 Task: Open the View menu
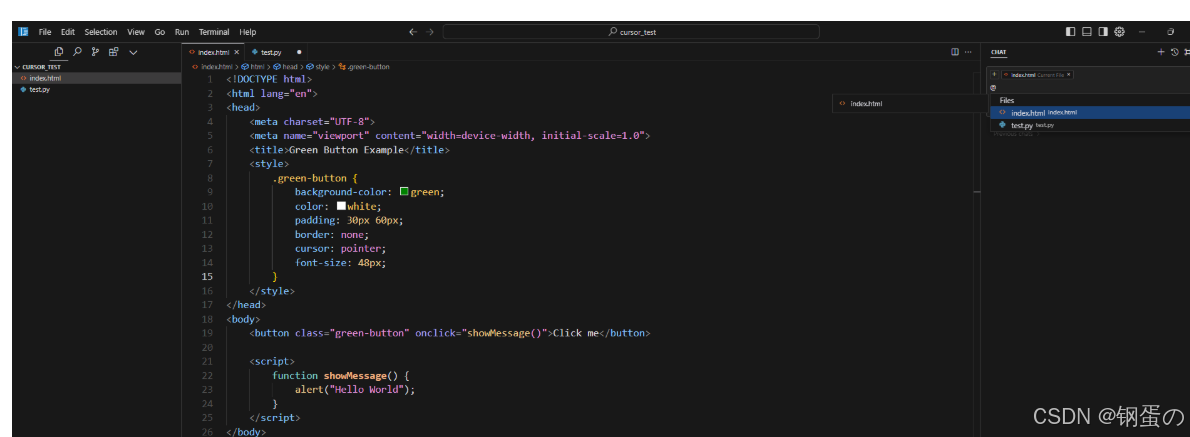point(136,32)
